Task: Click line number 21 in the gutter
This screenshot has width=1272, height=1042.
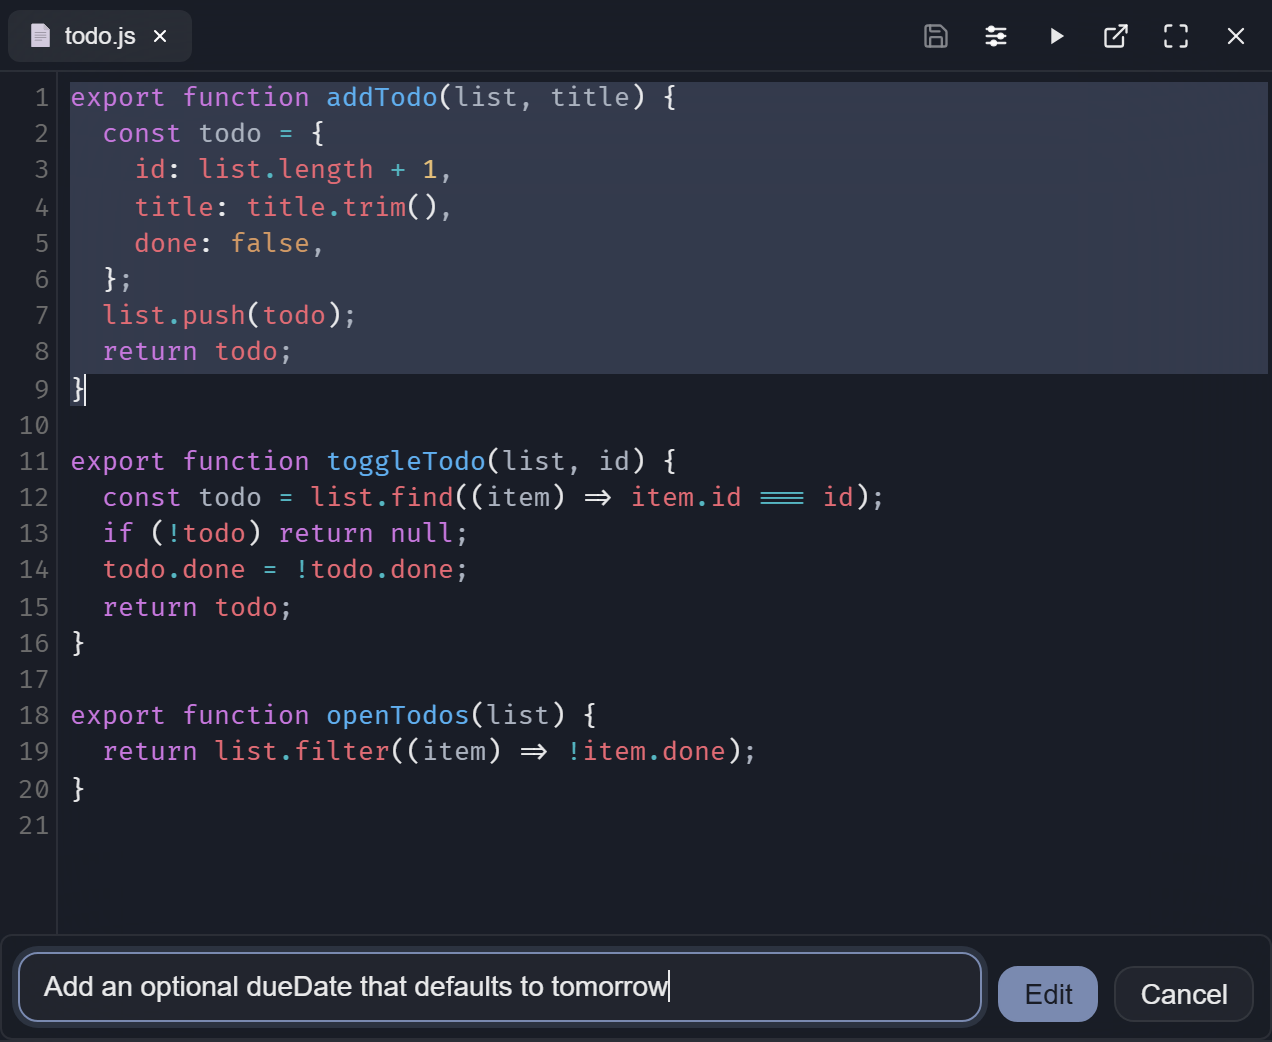Action: (x=34, y=825)
